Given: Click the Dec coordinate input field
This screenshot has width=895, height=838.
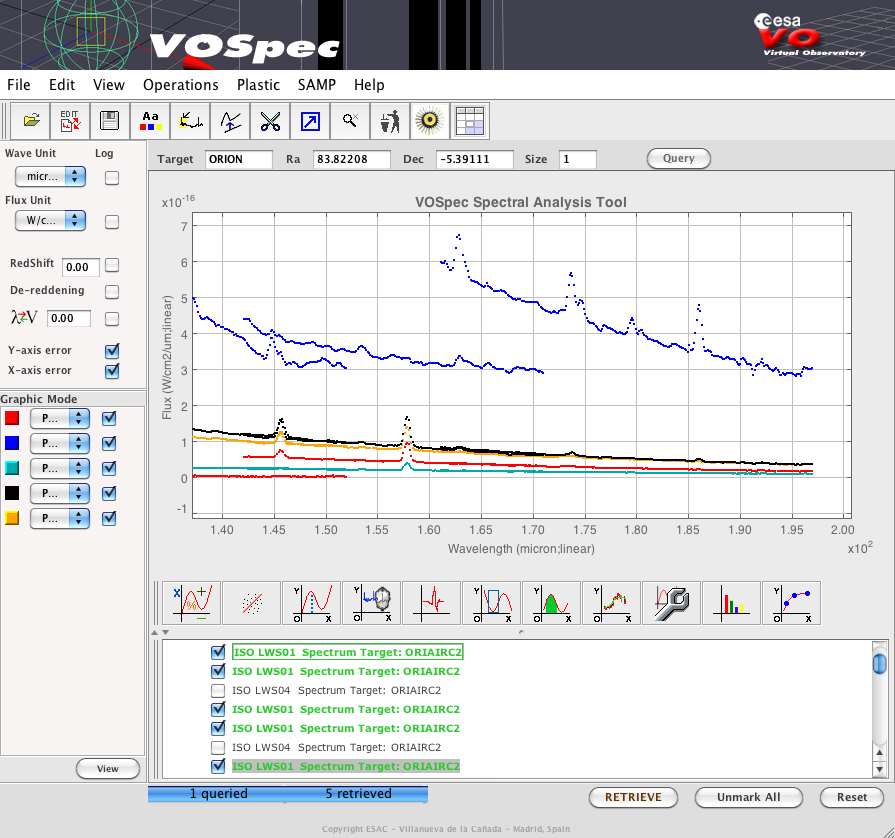Looking at the screenshot, I should [x=474, y=159].
